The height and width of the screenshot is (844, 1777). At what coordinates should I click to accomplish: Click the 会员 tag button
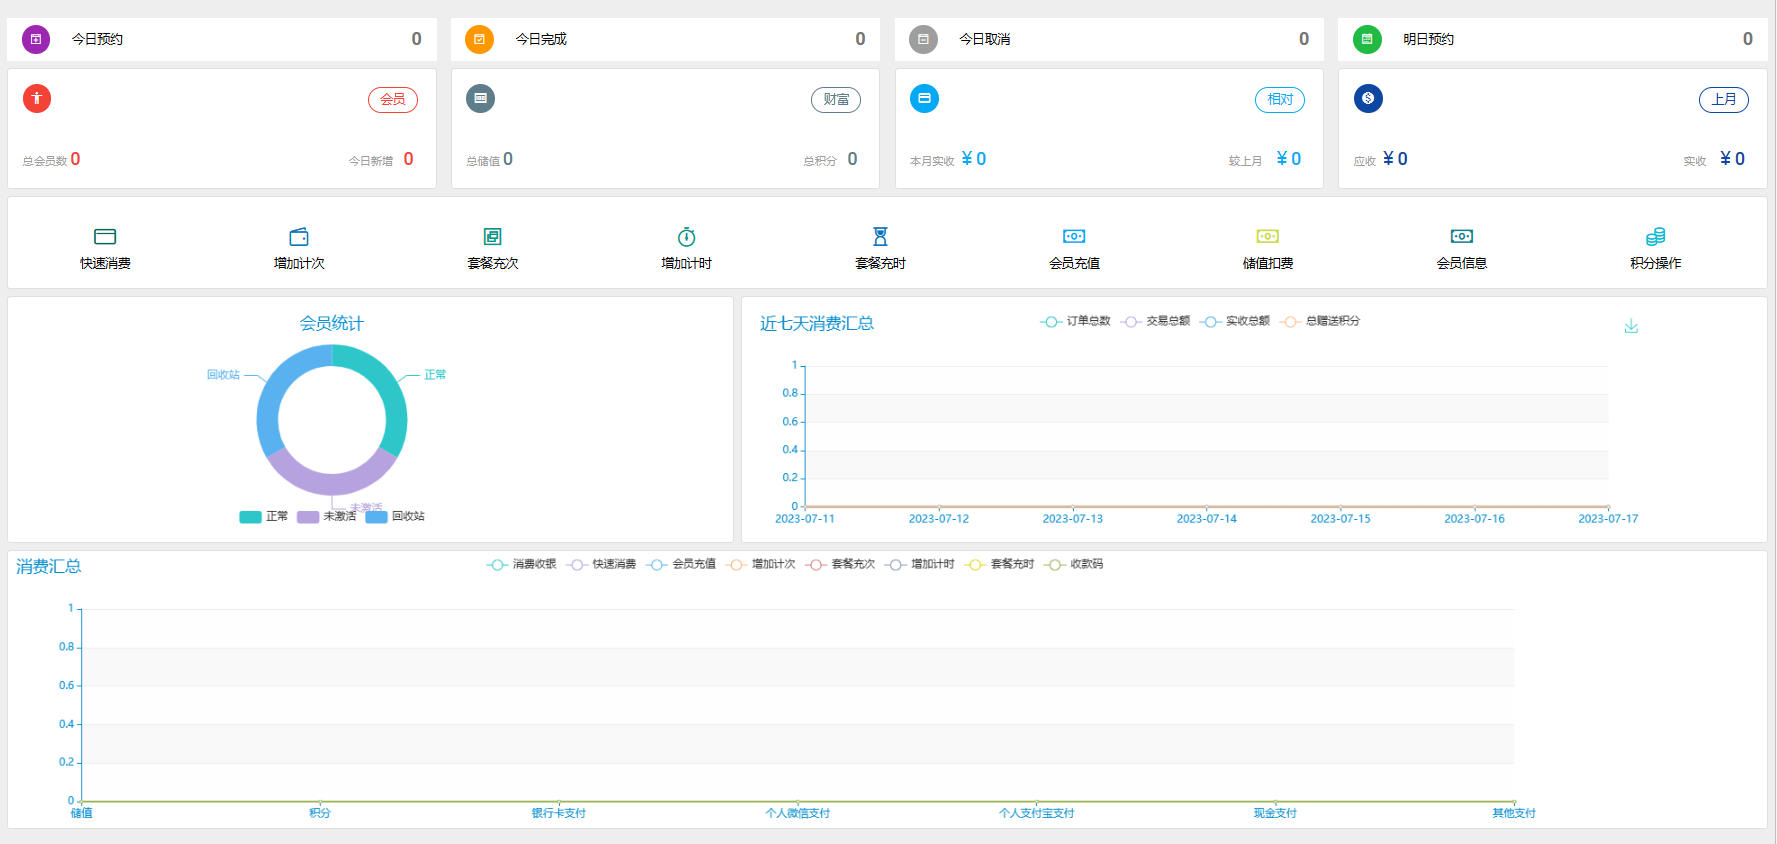pyautogui.click(x=393, y=100)
